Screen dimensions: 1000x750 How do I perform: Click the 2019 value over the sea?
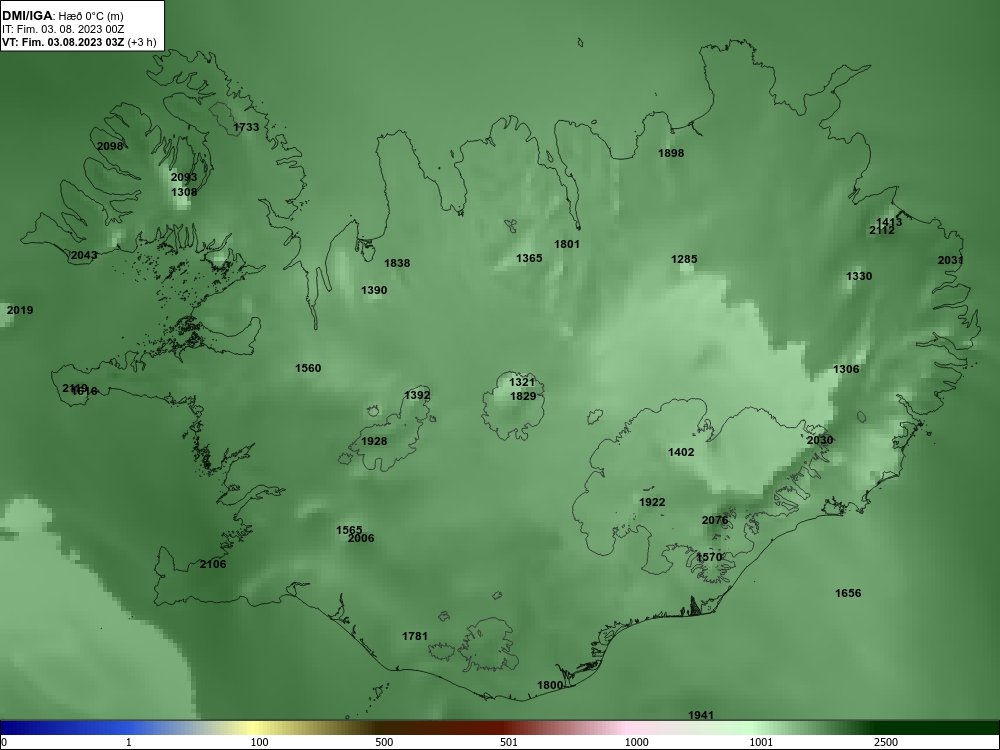(x=20, y=310)
